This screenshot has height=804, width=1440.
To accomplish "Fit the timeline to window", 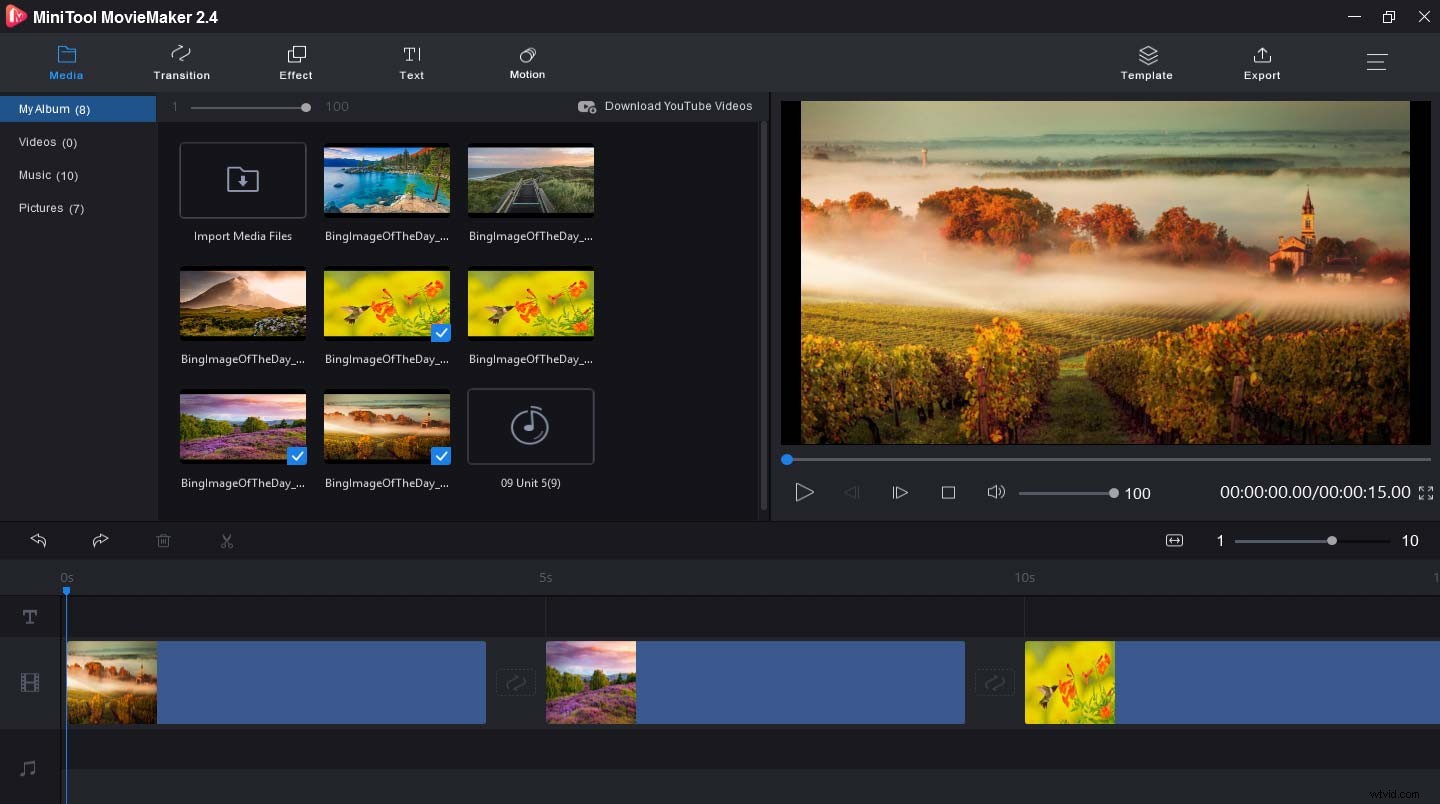I will (1173, 540).
